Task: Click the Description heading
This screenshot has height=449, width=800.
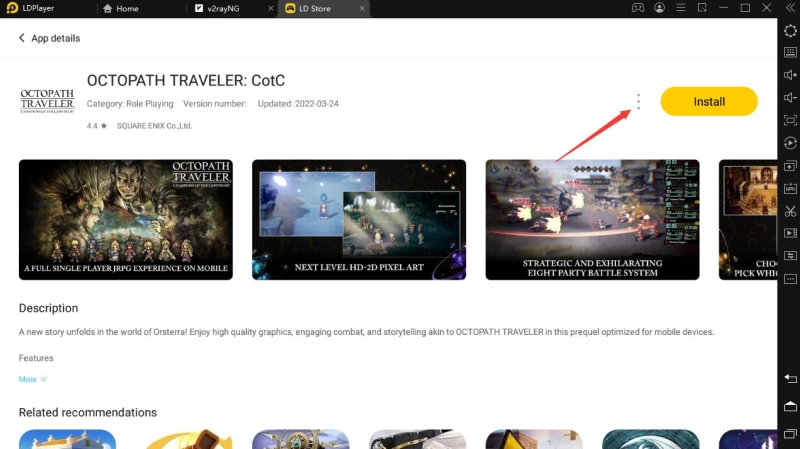Action: pyautogui.click(x=48, y=308)
